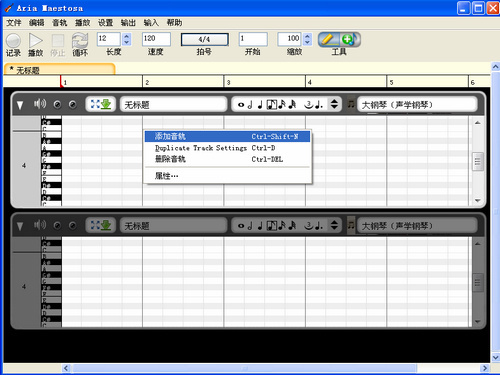Toggle triplet note option in first track
Viewport: 500px width, 375px height.
308,105
